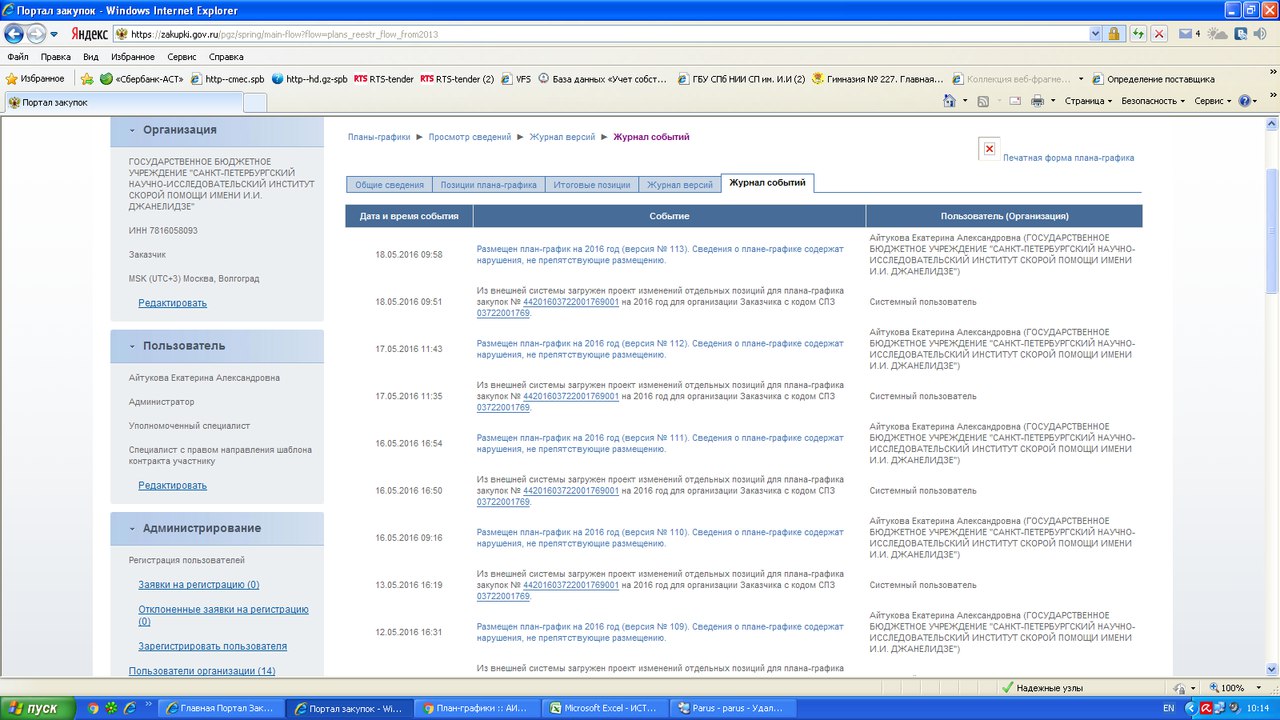Click the browser Back arrow button
Image resolution: width=1280 pixels, height=720 pixels.
point(14,34)
